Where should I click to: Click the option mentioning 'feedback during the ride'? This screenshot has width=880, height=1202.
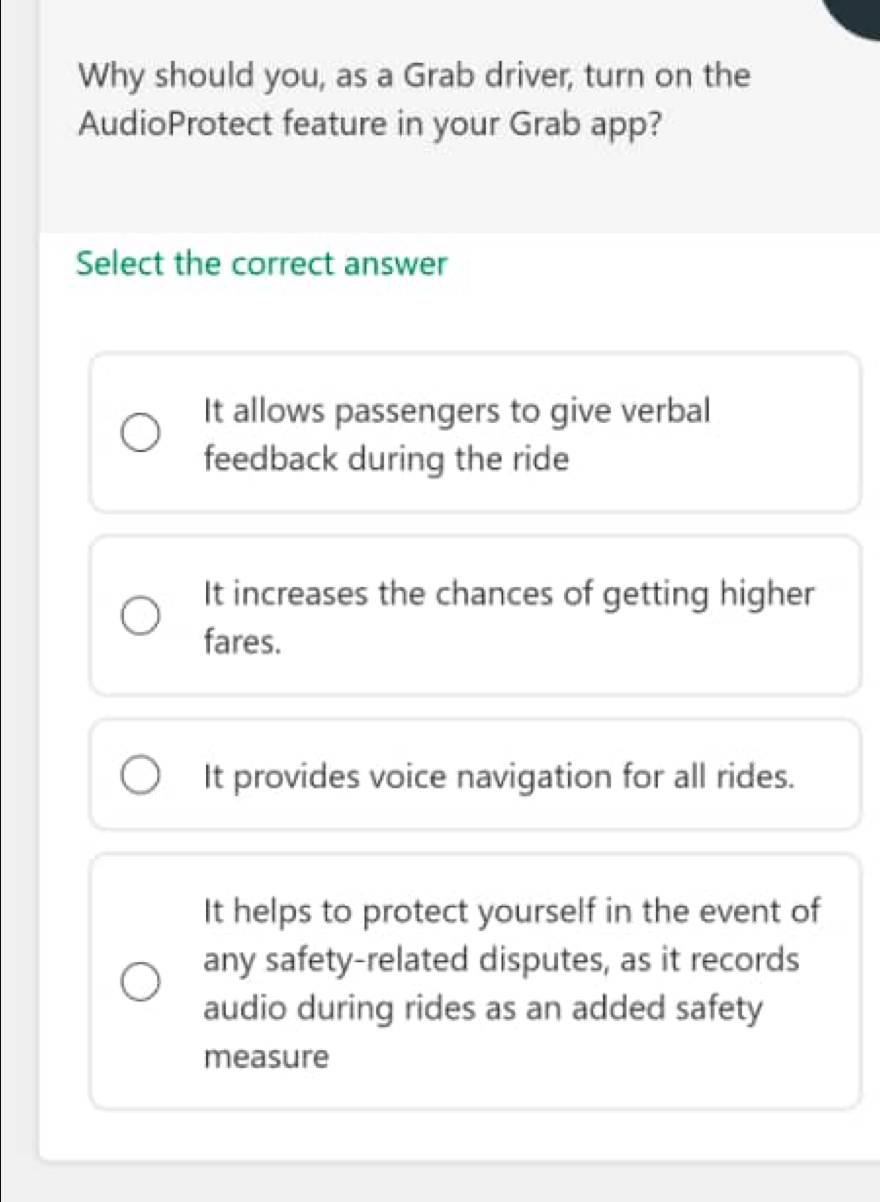456,435
